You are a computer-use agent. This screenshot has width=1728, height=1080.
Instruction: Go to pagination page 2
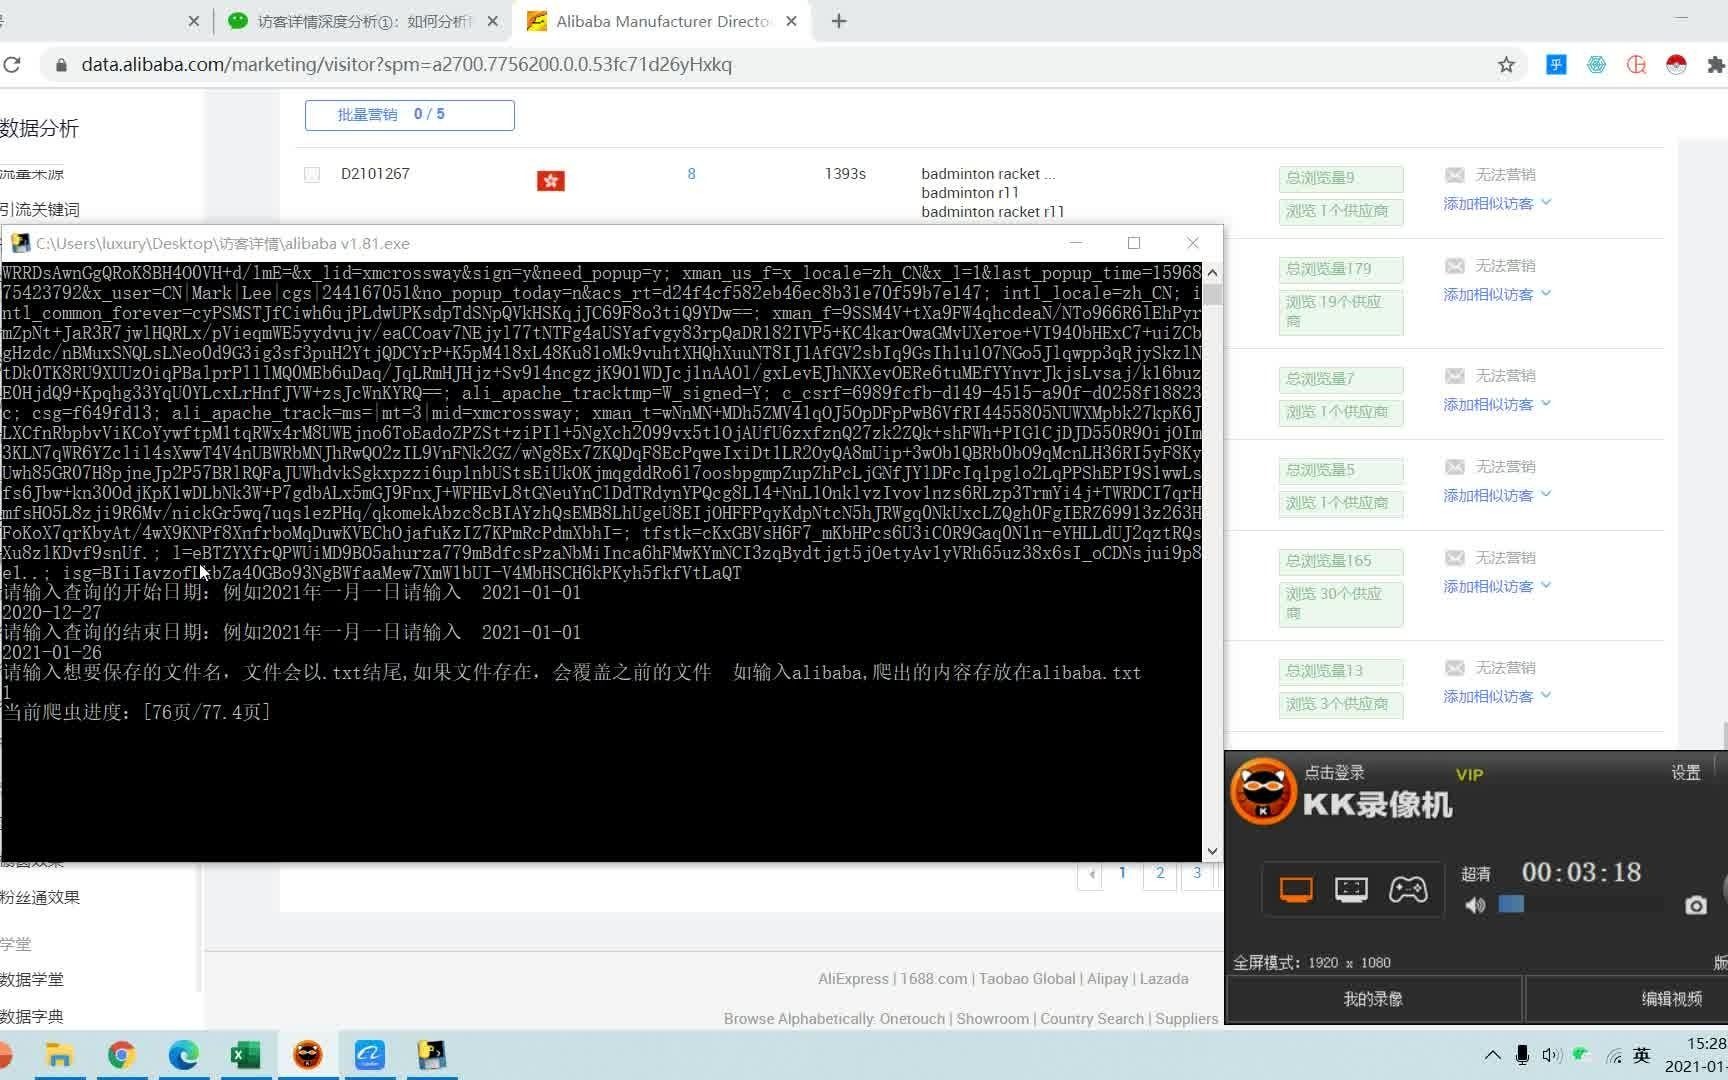[x=1160, y=873]
